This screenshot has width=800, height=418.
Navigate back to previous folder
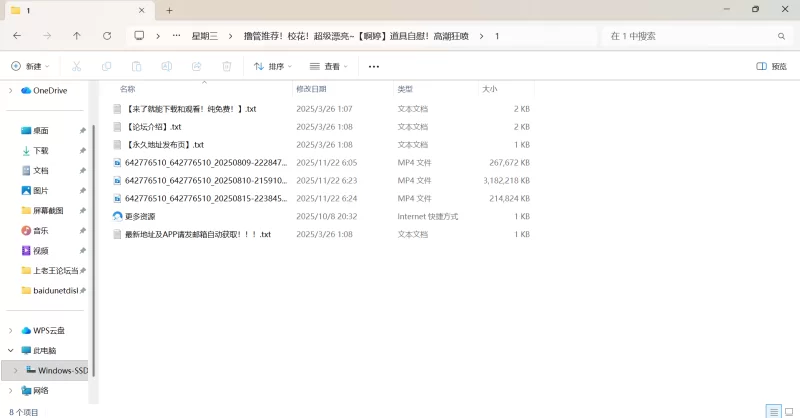pyautogui.click(x=17, y=36)
